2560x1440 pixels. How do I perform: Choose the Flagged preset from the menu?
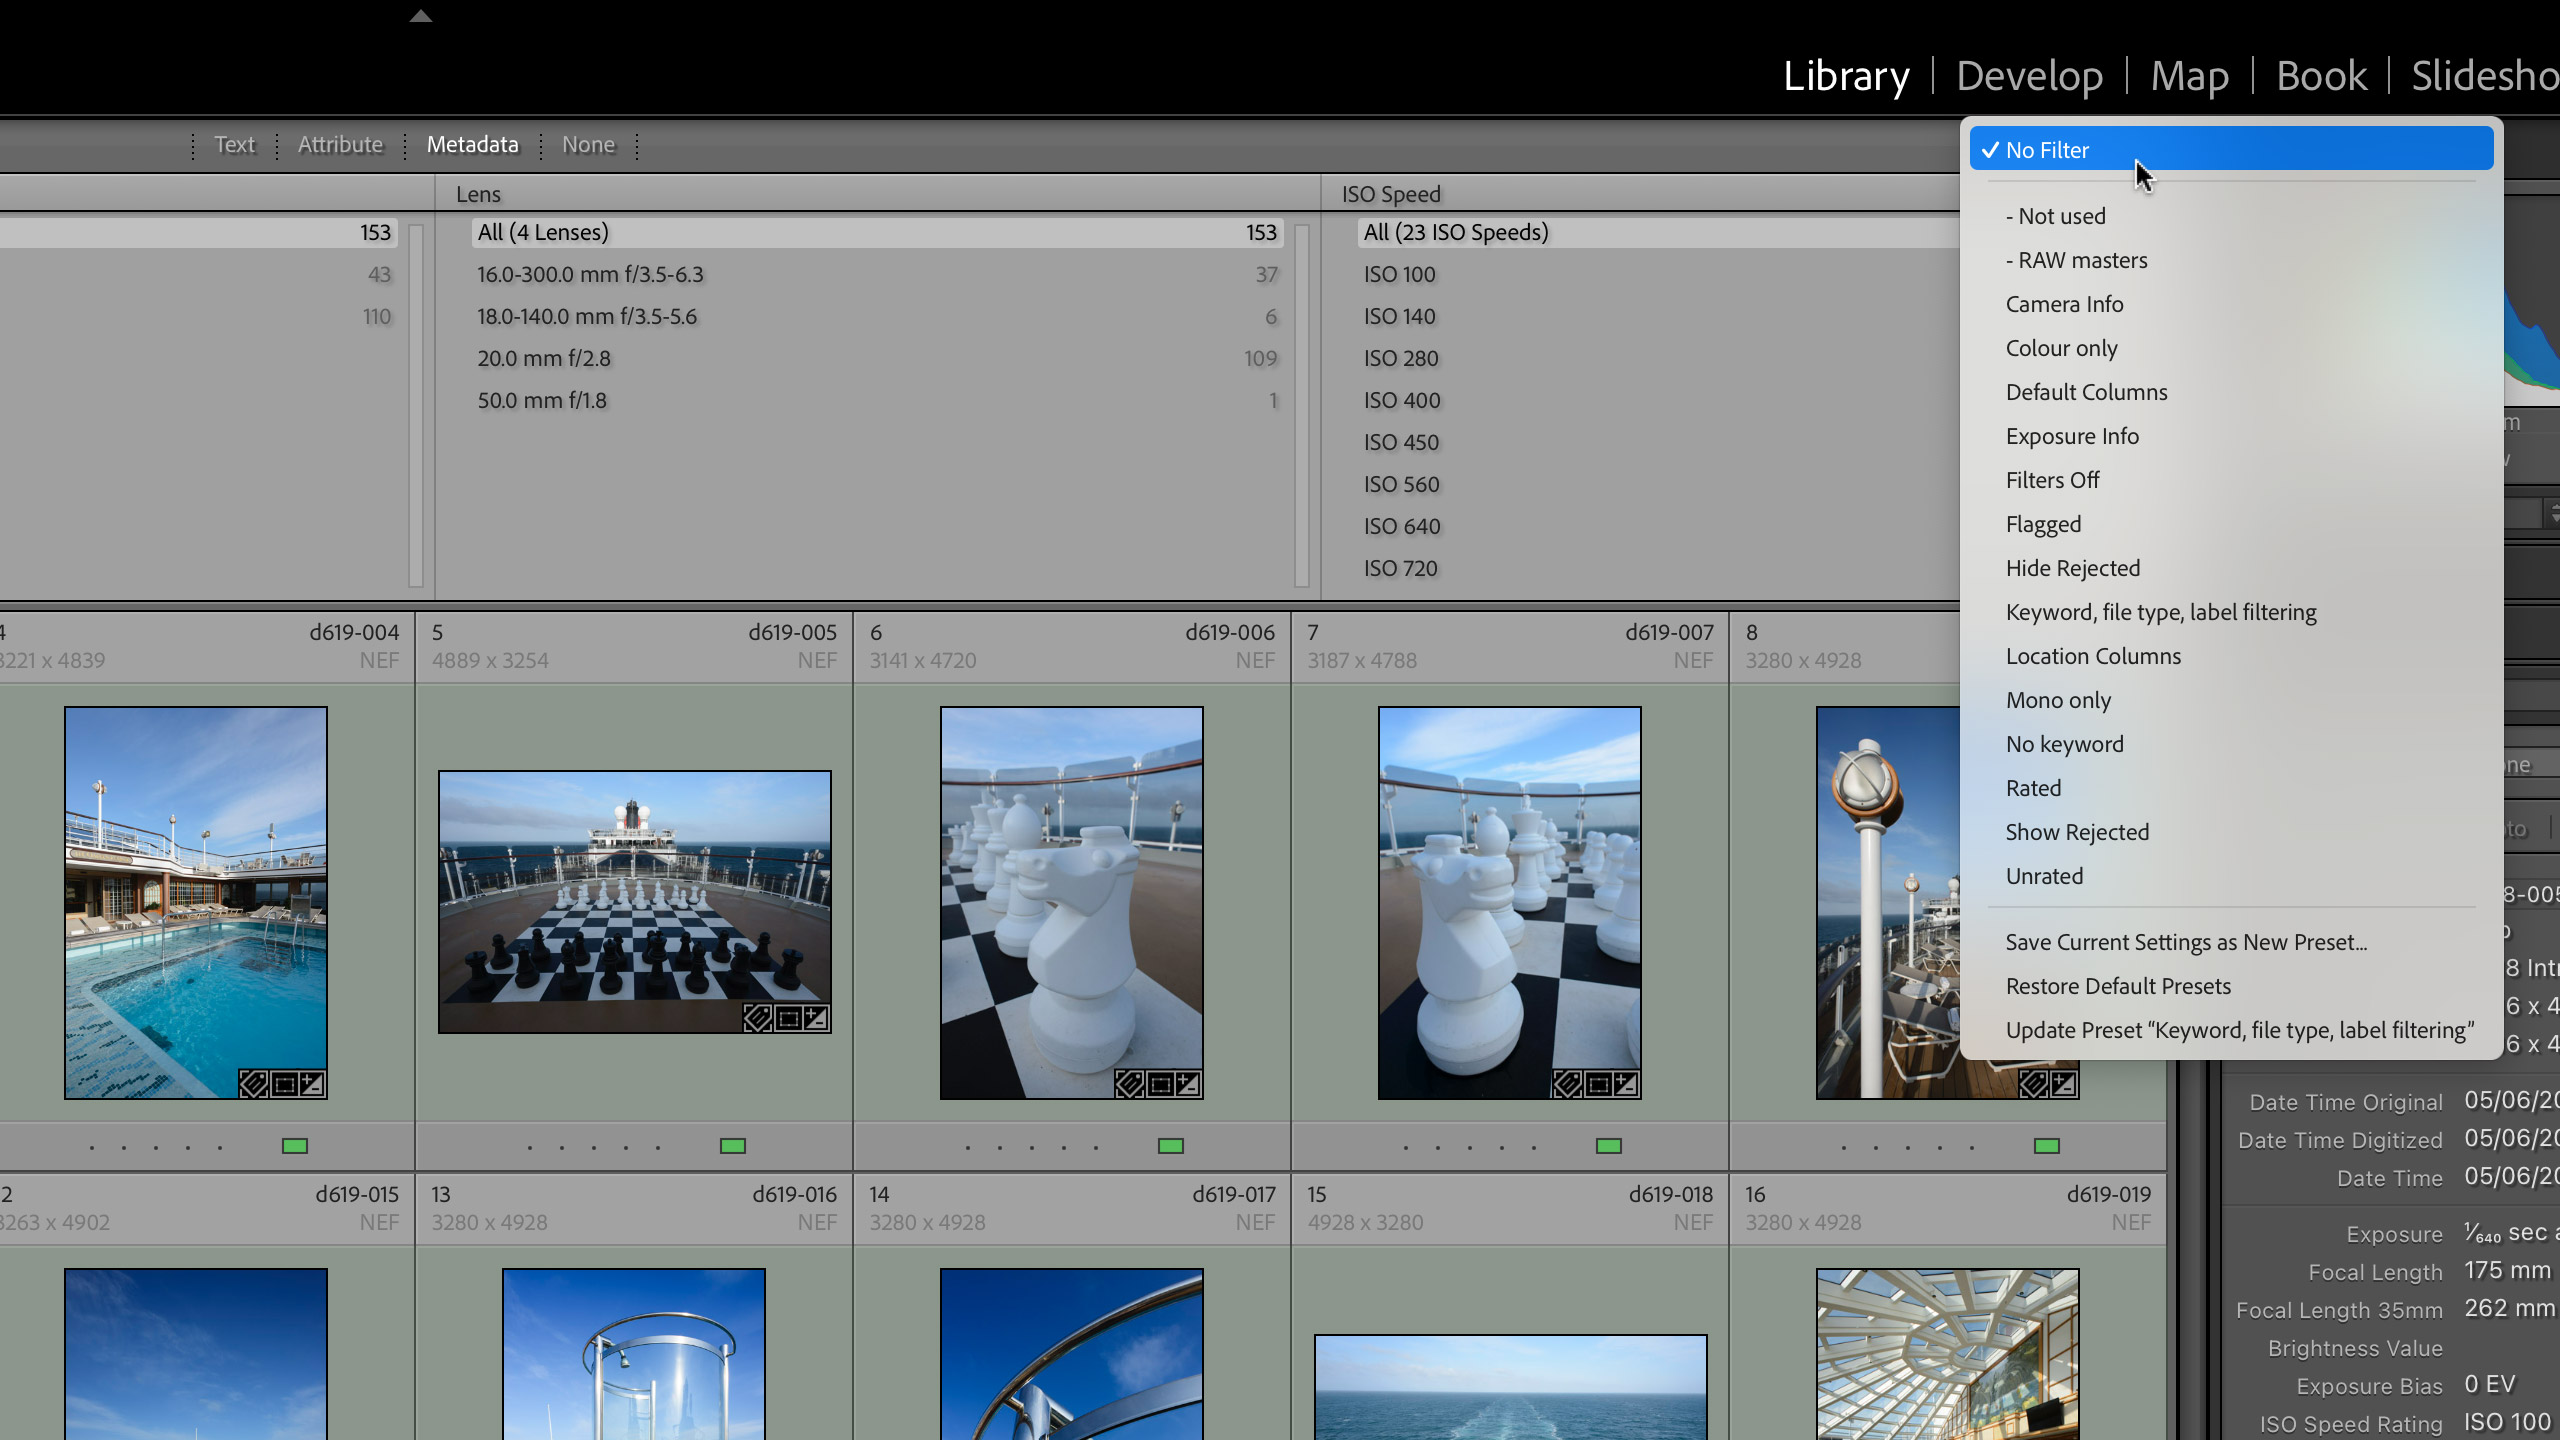coord(2042,524)
